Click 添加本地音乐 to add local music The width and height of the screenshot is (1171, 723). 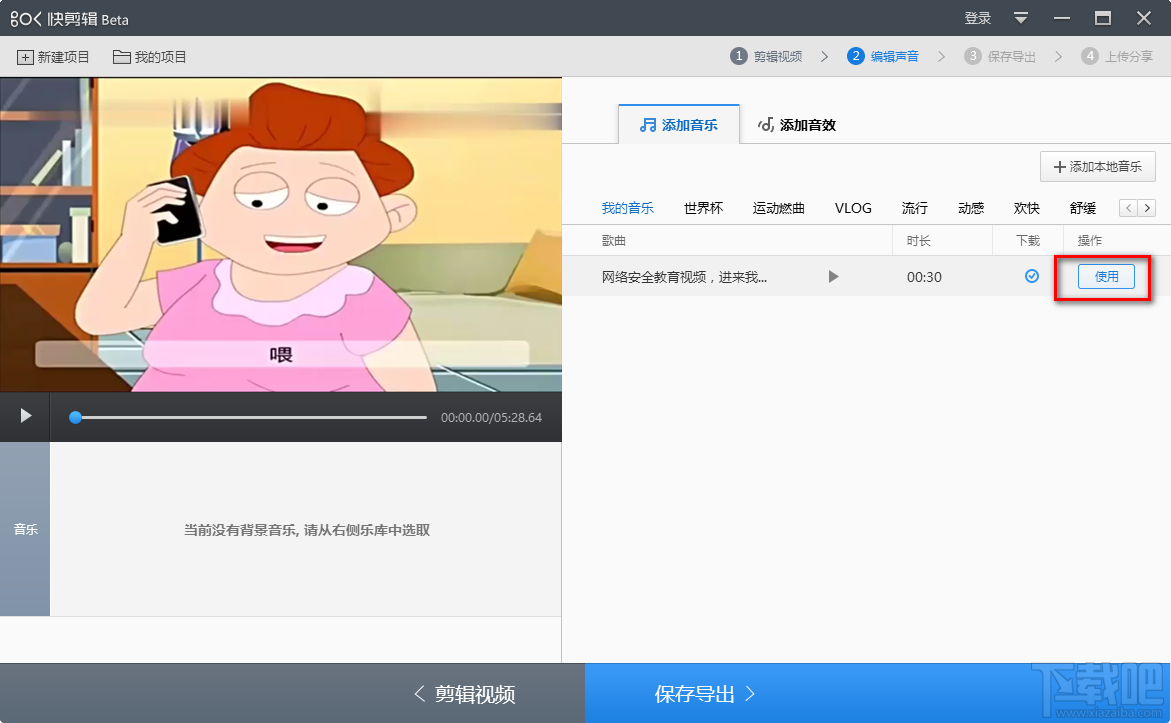pyautogui.click(x=1098, y=166)
